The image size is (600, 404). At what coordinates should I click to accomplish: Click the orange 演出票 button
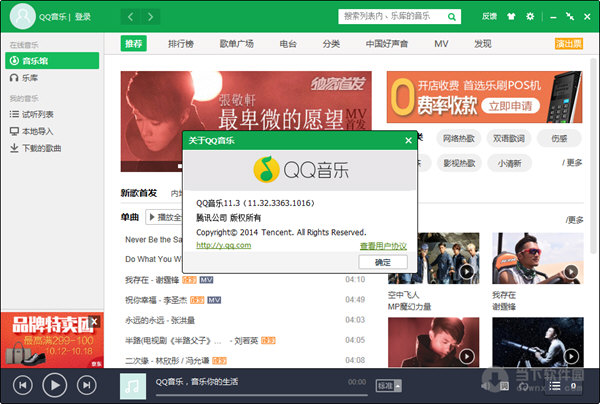[x=569, y=44]
